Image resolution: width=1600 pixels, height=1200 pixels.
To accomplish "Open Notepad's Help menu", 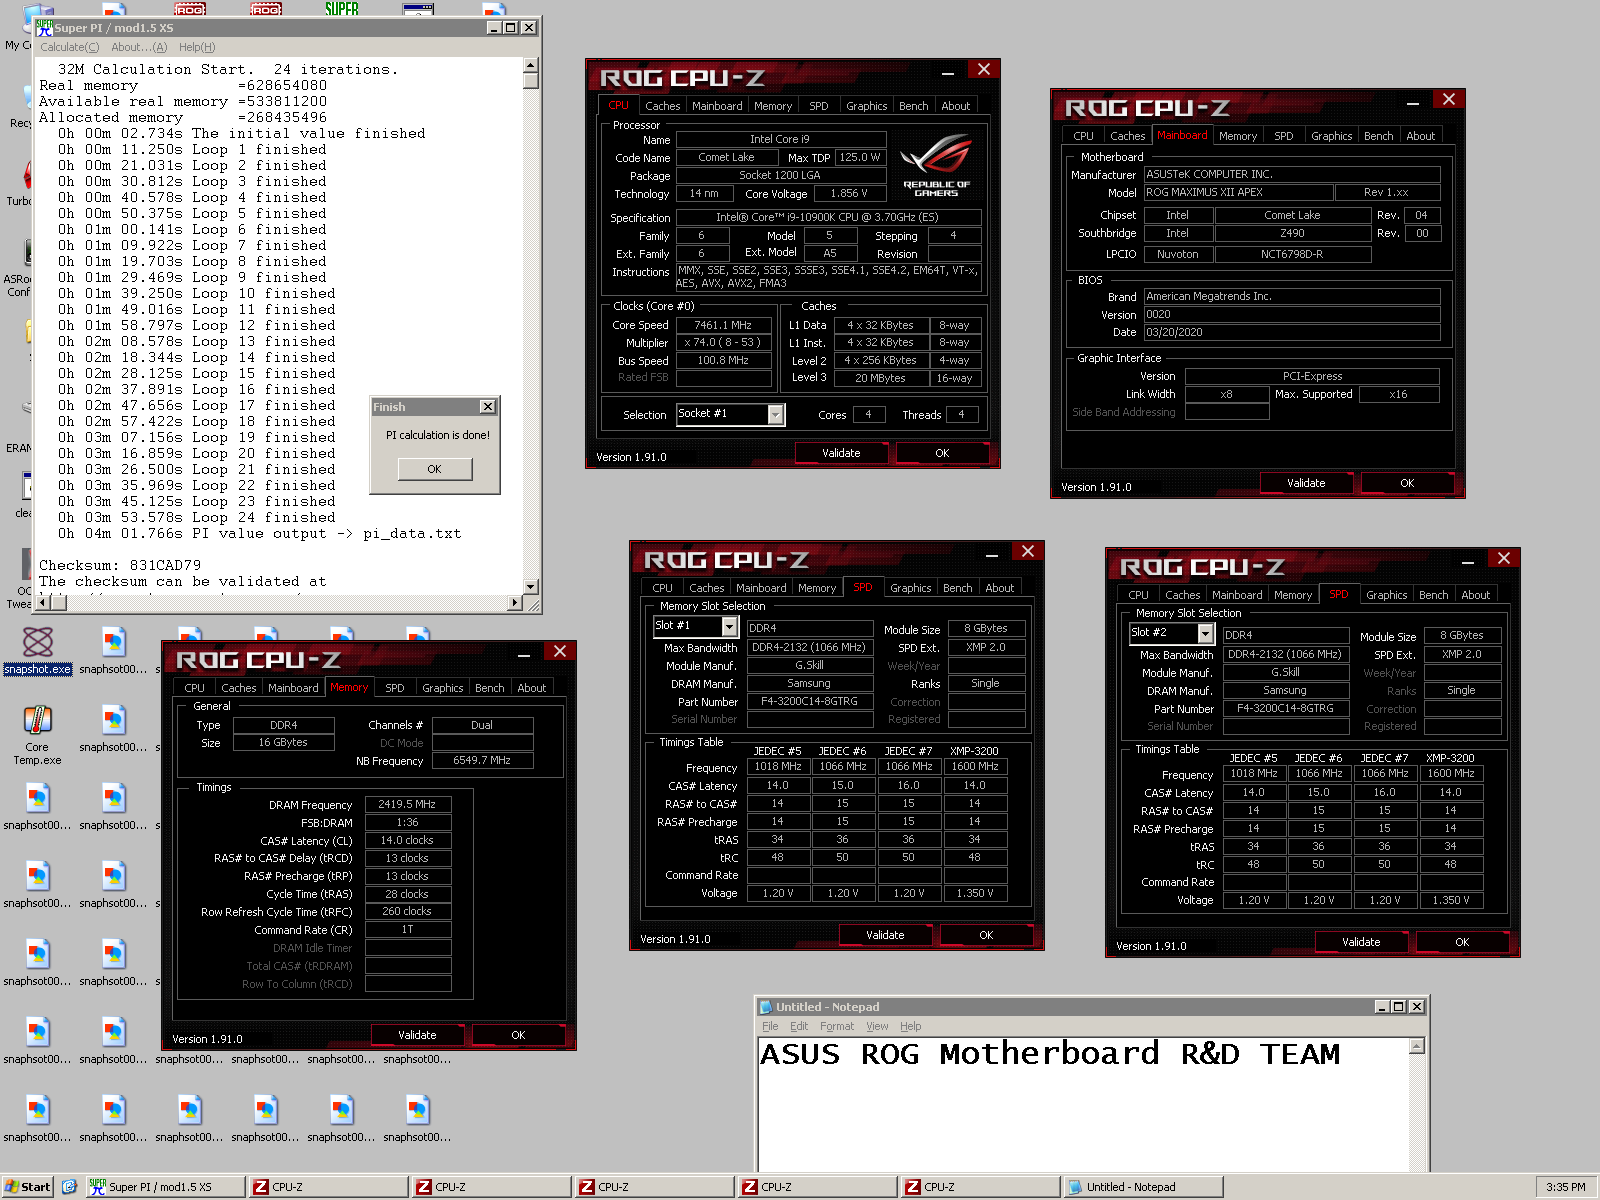I will (910, 1026).
